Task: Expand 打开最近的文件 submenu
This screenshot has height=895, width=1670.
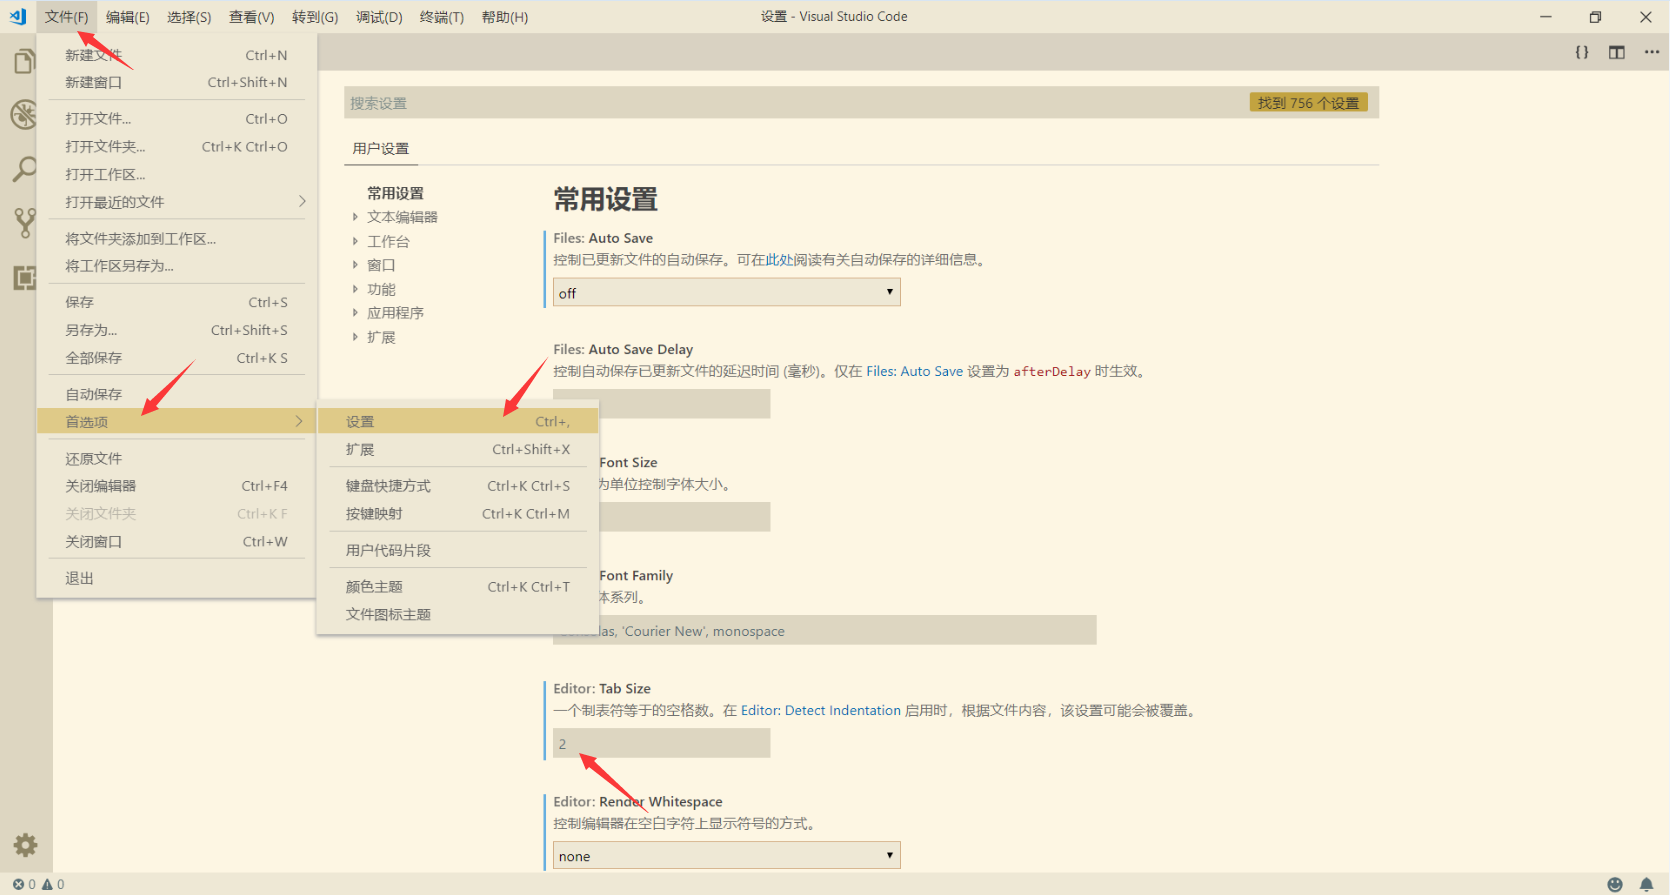Action: 176,202
